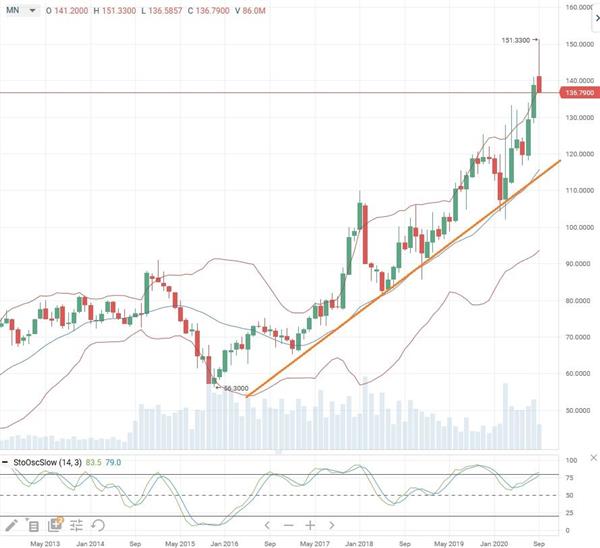Screen dimensions: 600x548
Task: Click the small volume pane handle below bars
Action: 279,452
